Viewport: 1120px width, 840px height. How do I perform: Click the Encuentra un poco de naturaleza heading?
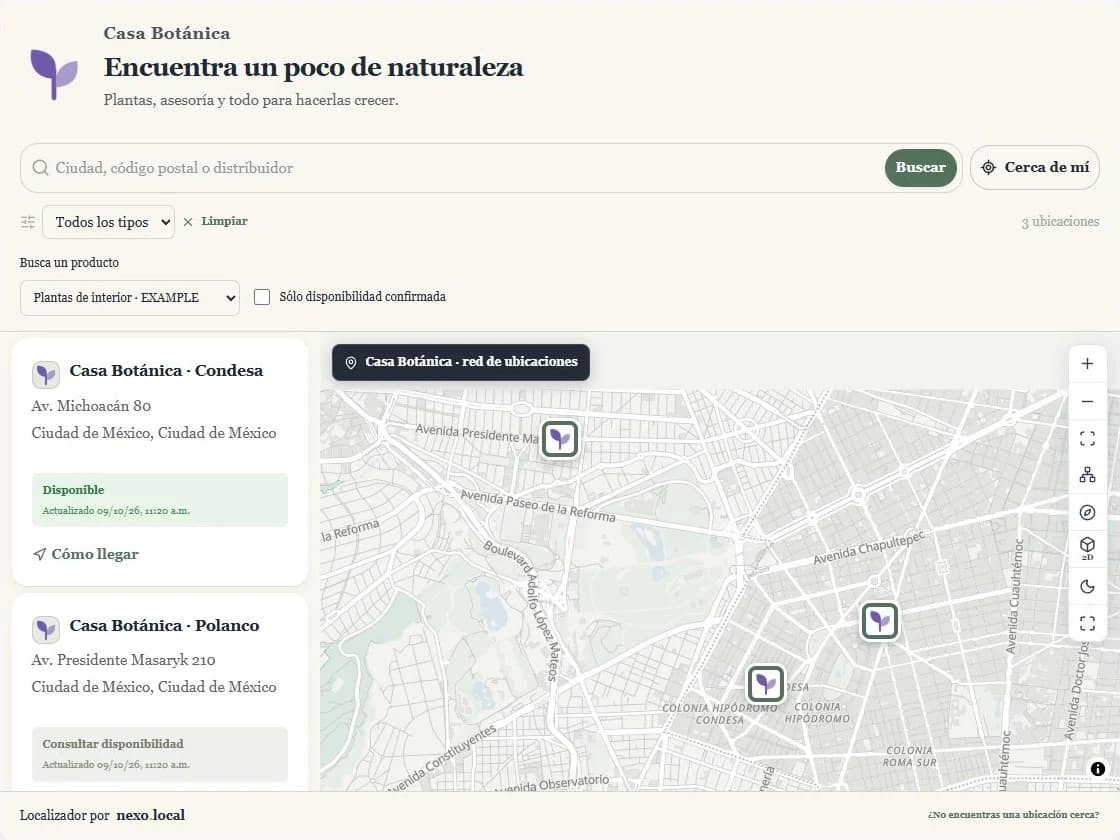pos(314,67)
